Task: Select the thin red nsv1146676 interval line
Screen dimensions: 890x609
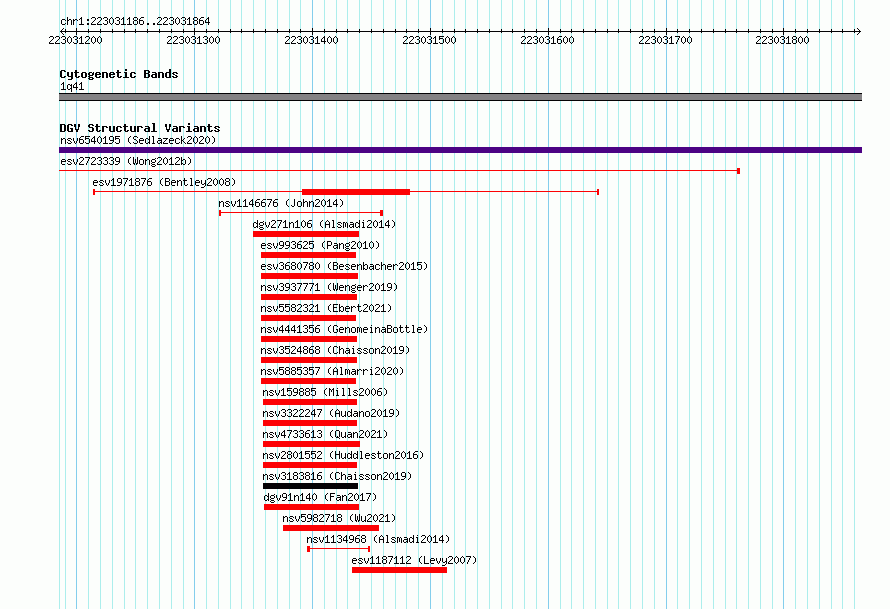Action: [x=301, y=213]
